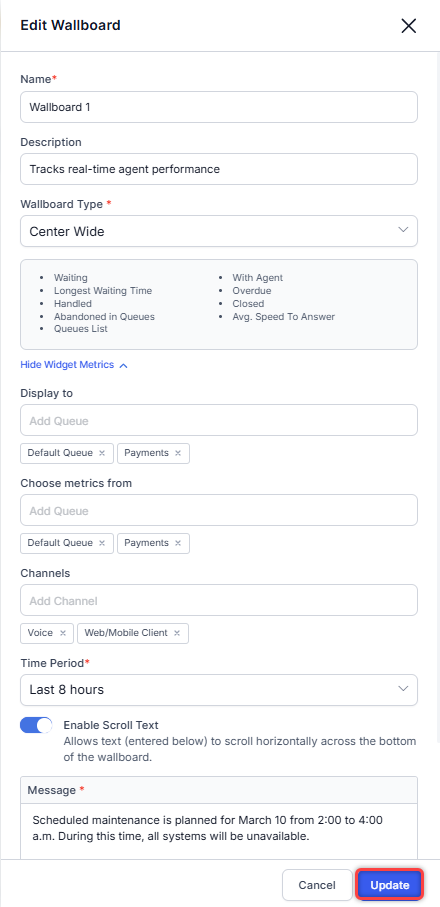Image resolution: width=440 pixels, height=907 pixels.
Task: Focus the Name input field
Action: [x=219, y=106]
